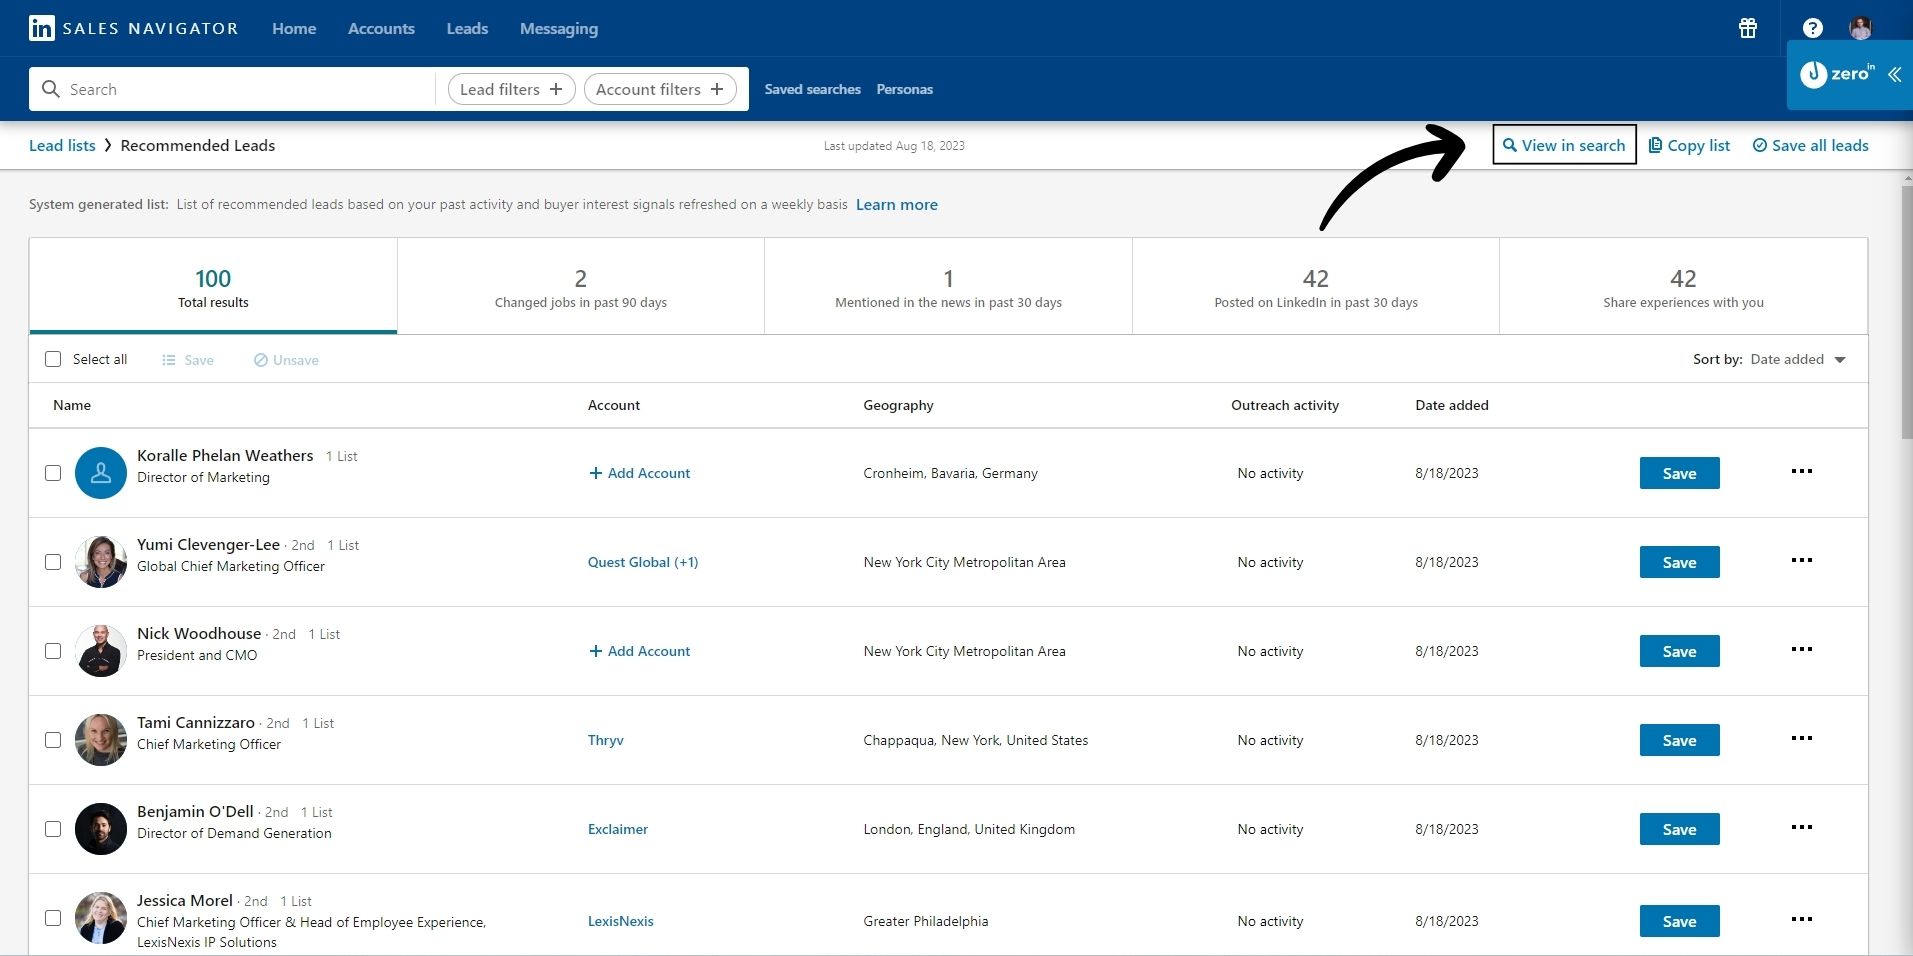Viewport: 1913px width, 956px height.
Task: Open more options for Benjamin O'Dell
Action: tap(1801, 827)
